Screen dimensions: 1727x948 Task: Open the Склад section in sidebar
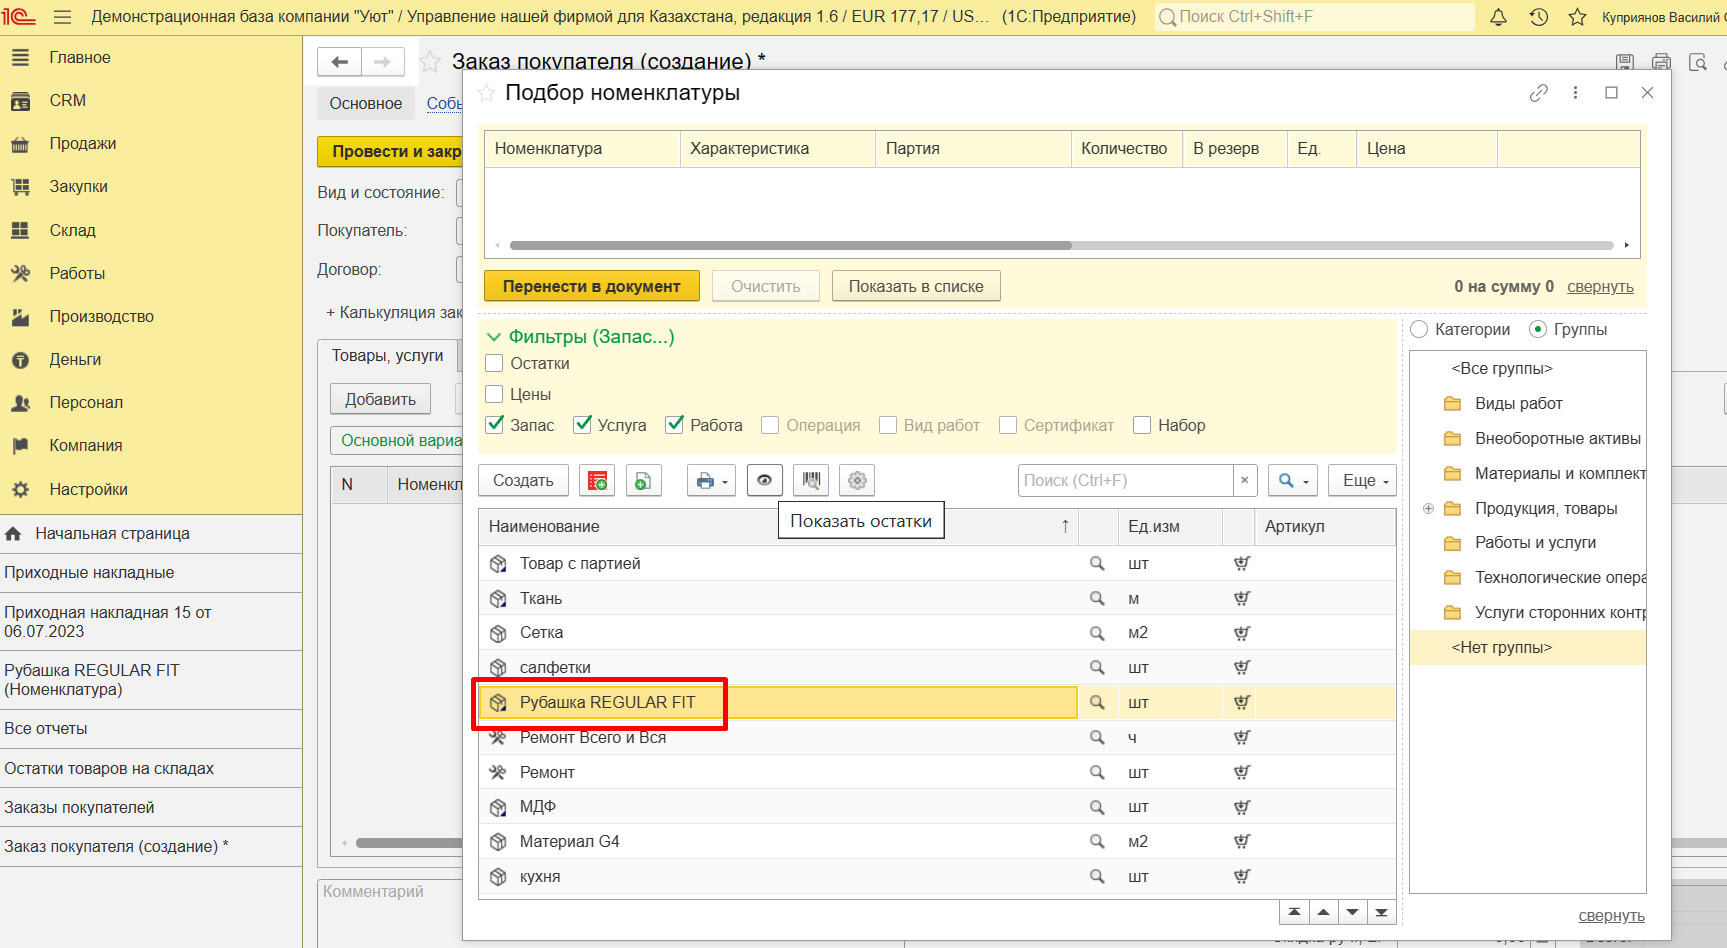tap(72, 230)
